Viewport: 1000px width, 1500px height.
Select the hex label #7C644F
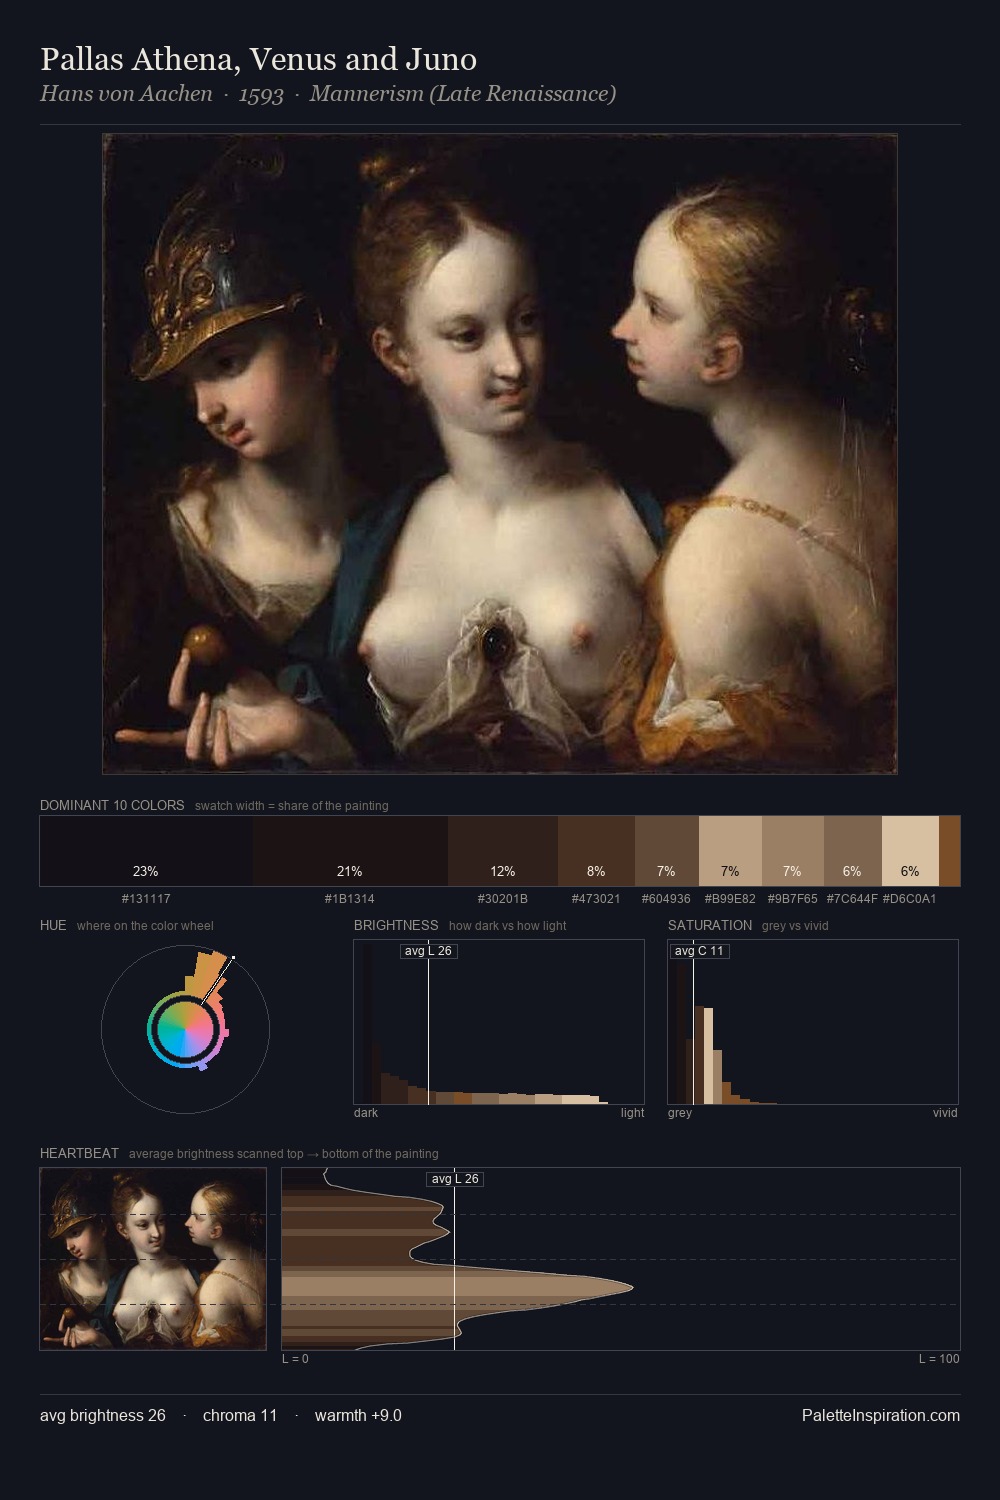(852, 899)
